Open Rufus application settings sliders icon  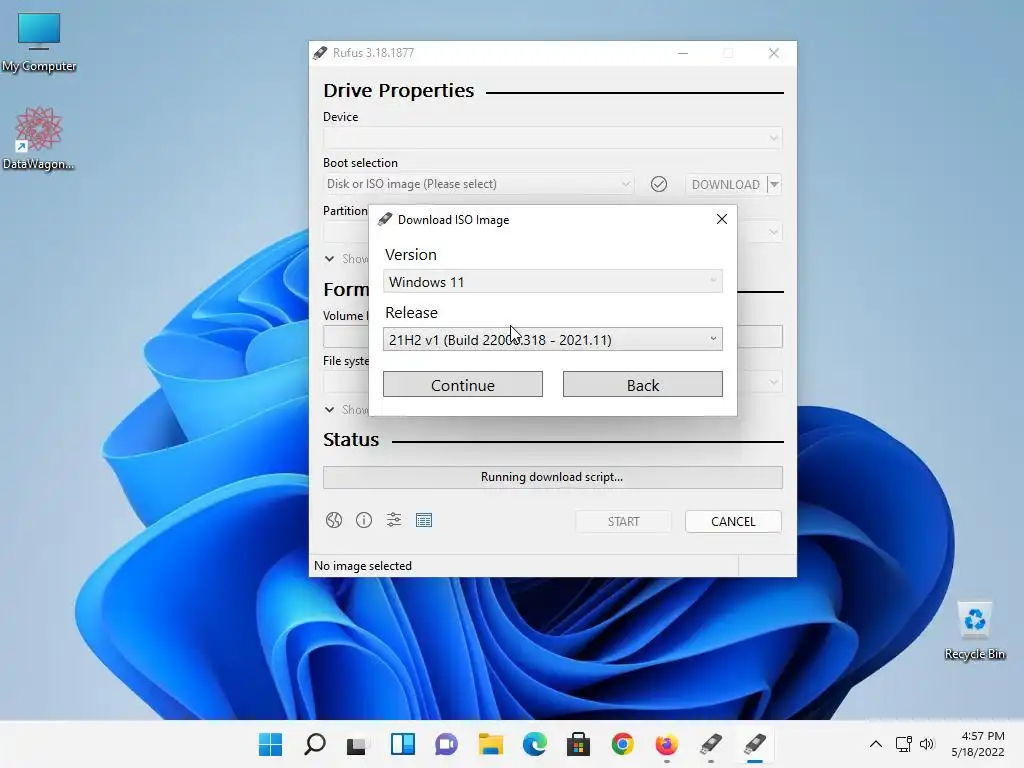[394, 520]
